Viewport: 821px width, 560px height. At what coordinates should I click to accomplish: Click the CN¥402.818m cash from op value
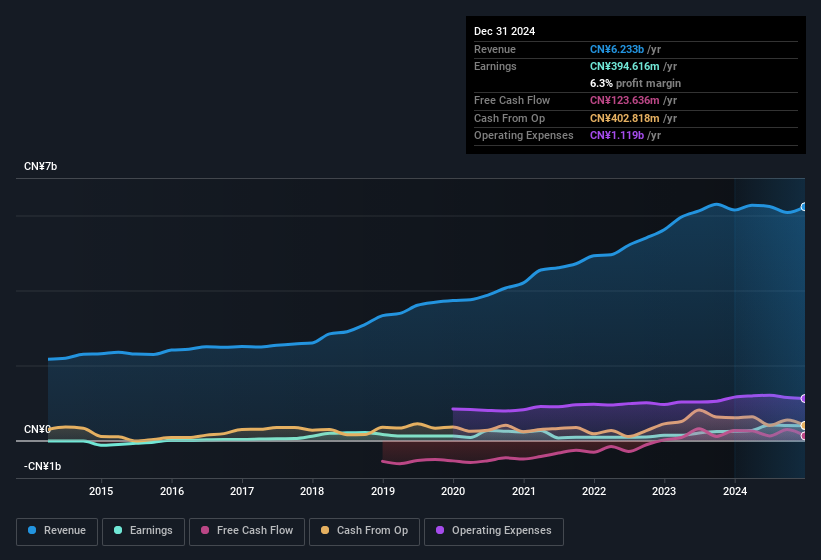click(x=625, y=118)
